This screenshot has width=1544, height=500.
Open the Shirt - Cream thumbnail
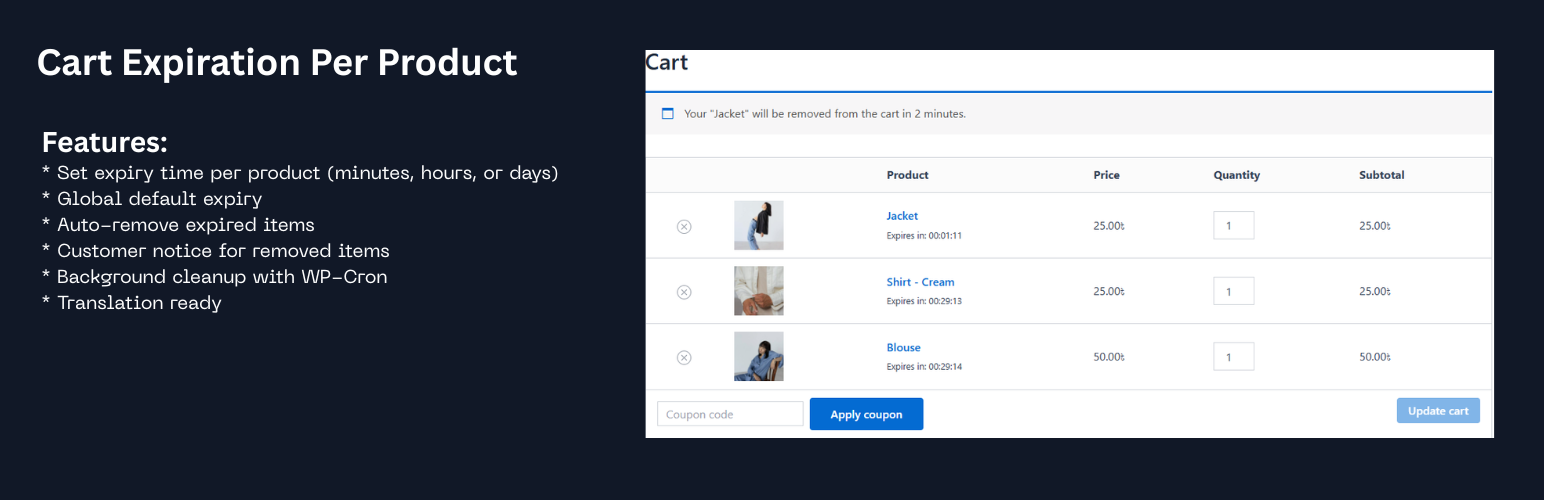(x=758, y=291)
